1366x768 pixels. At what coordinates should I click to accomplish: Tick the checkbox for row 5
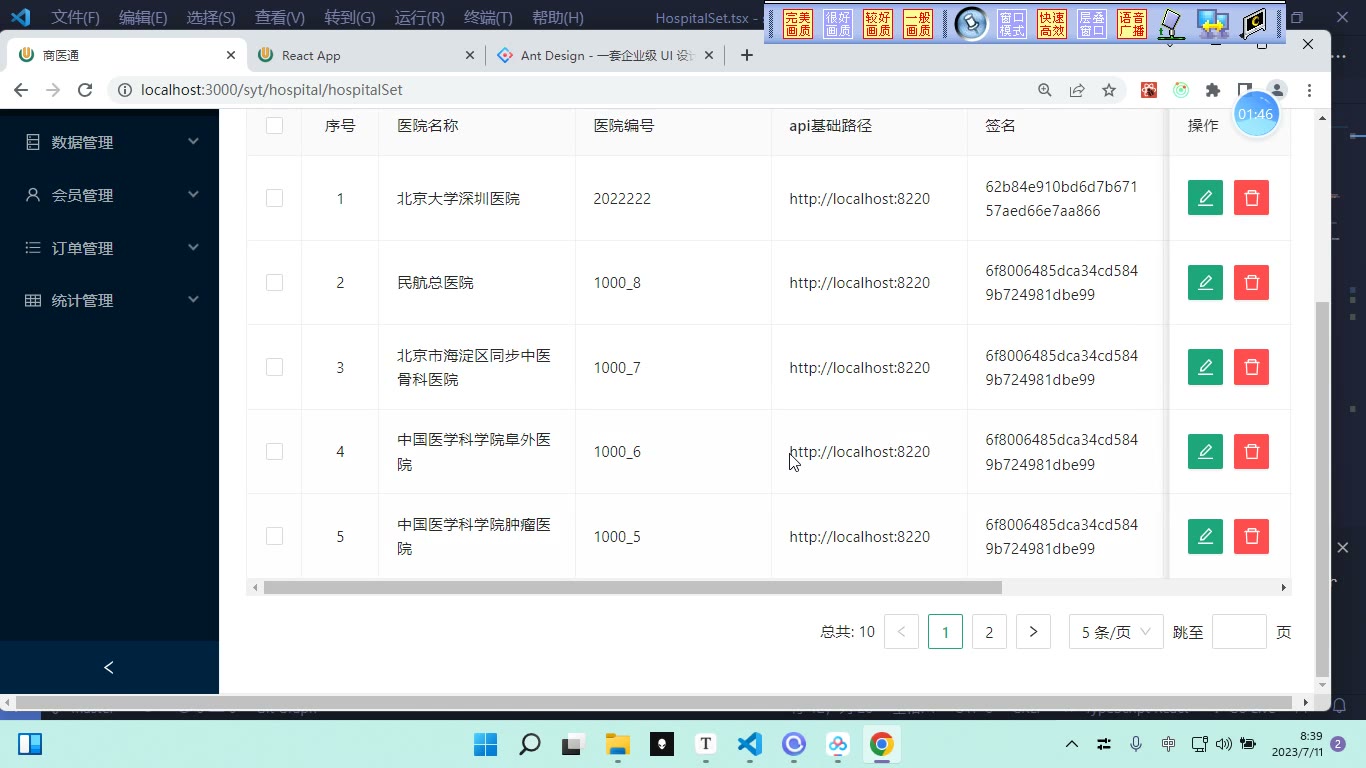[274, 536]
